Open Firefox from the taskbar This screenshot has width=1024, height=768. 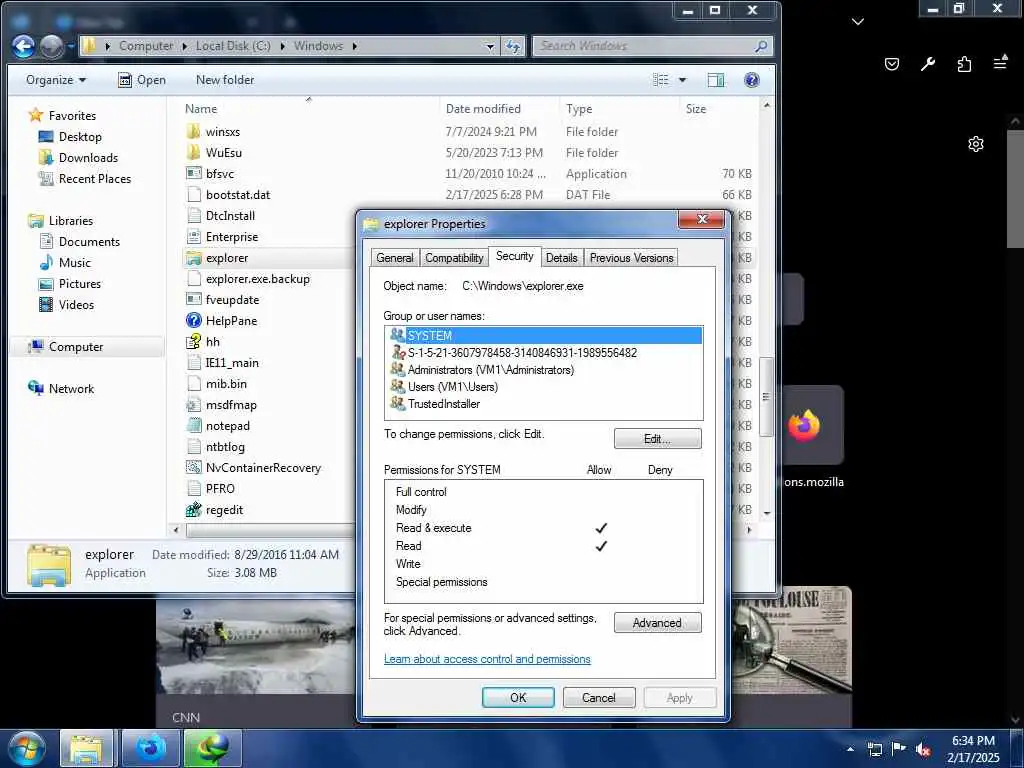tap(151, 748)
